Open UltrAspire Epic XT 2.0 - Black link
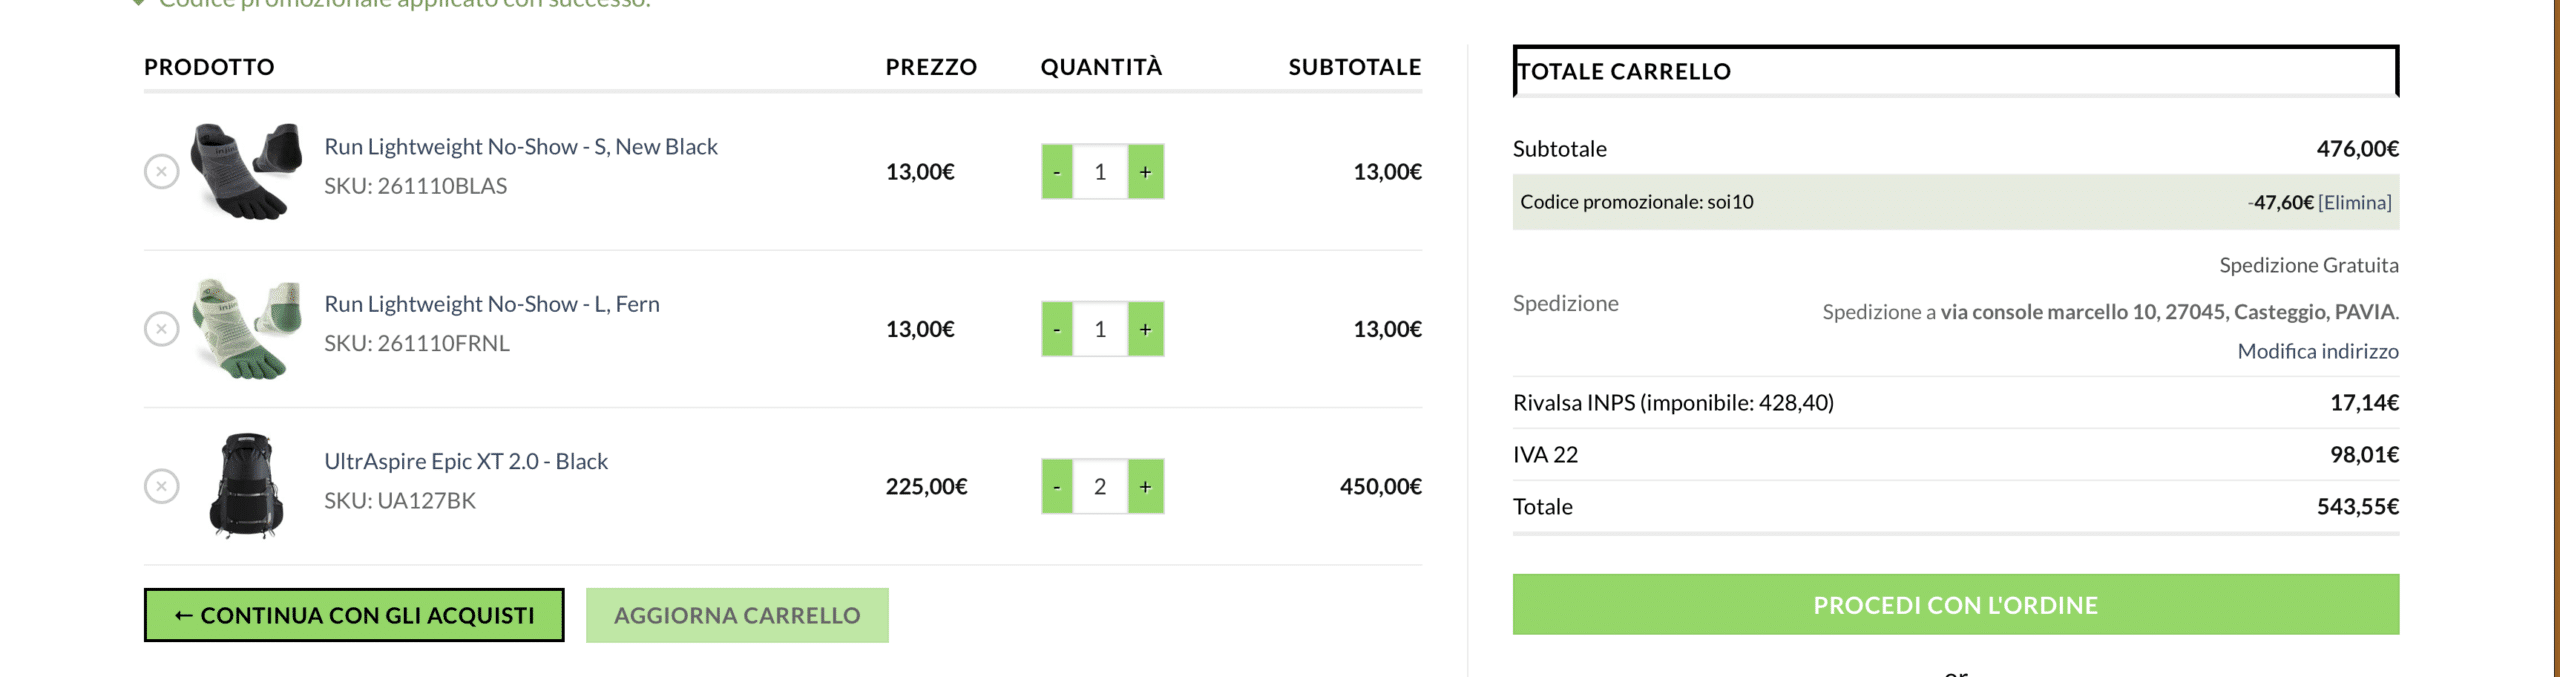The width and height of the screenshot is (2560, 677). coord(466,461)
